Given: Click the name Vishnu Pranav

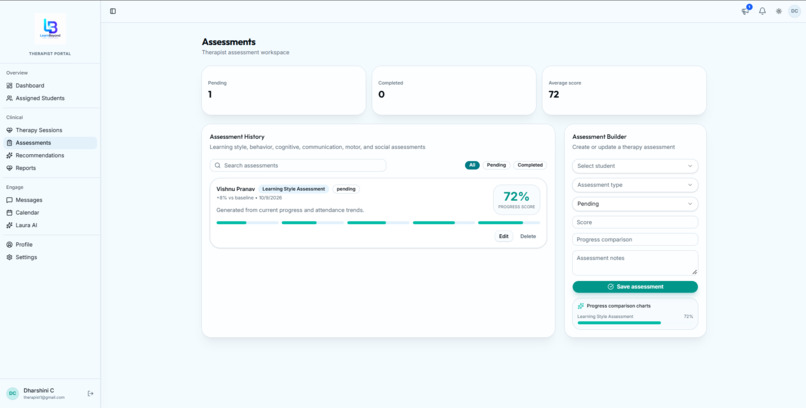Looking at the screenshot, I should point(235,189).
